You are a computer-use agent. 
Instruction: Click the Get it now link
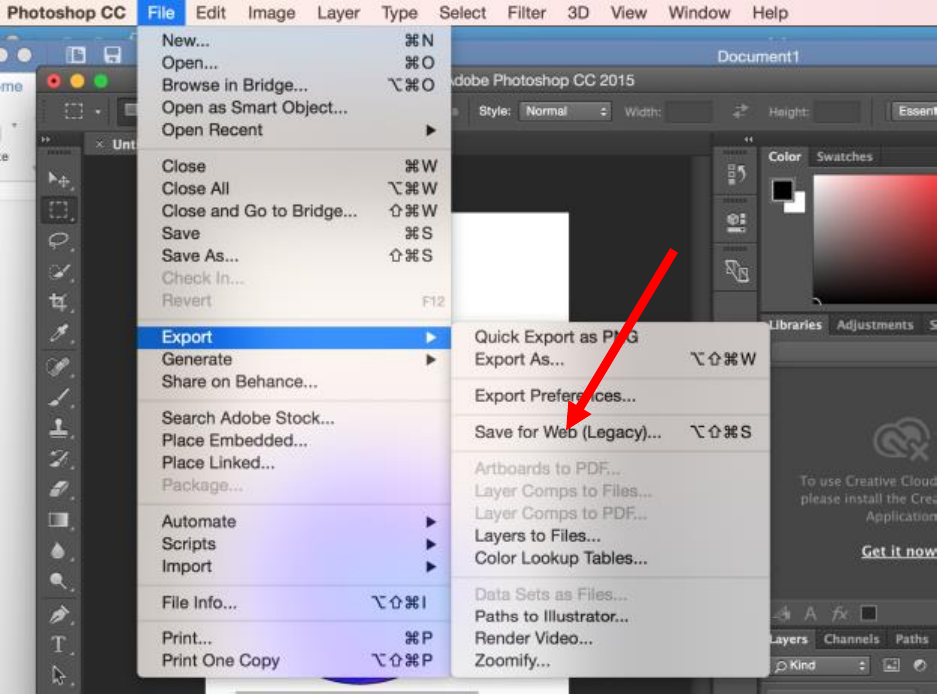899,551
